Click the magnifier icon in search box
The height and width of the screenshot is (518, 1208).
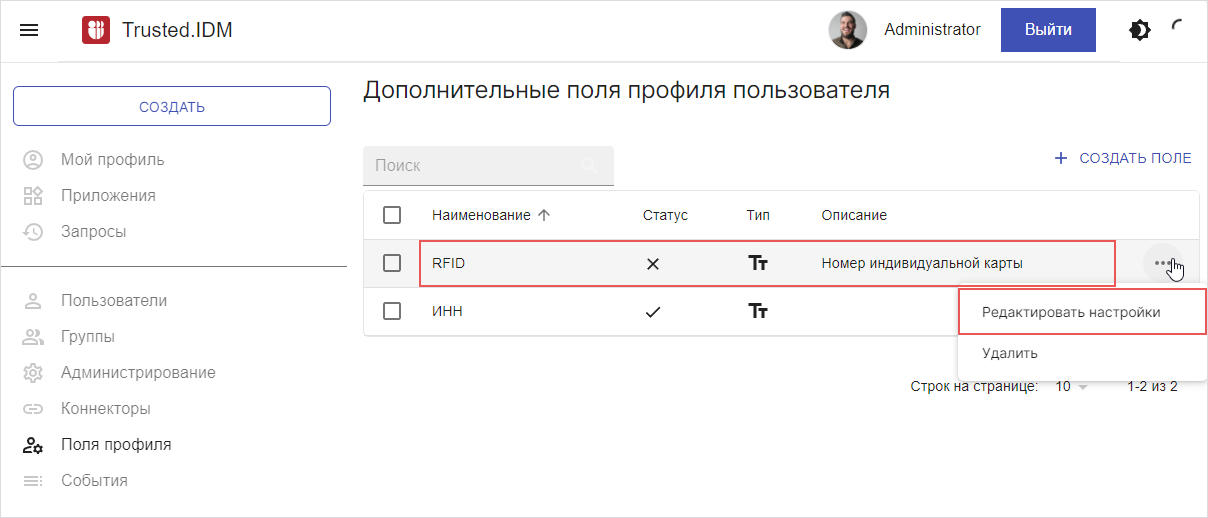(590, 166)
